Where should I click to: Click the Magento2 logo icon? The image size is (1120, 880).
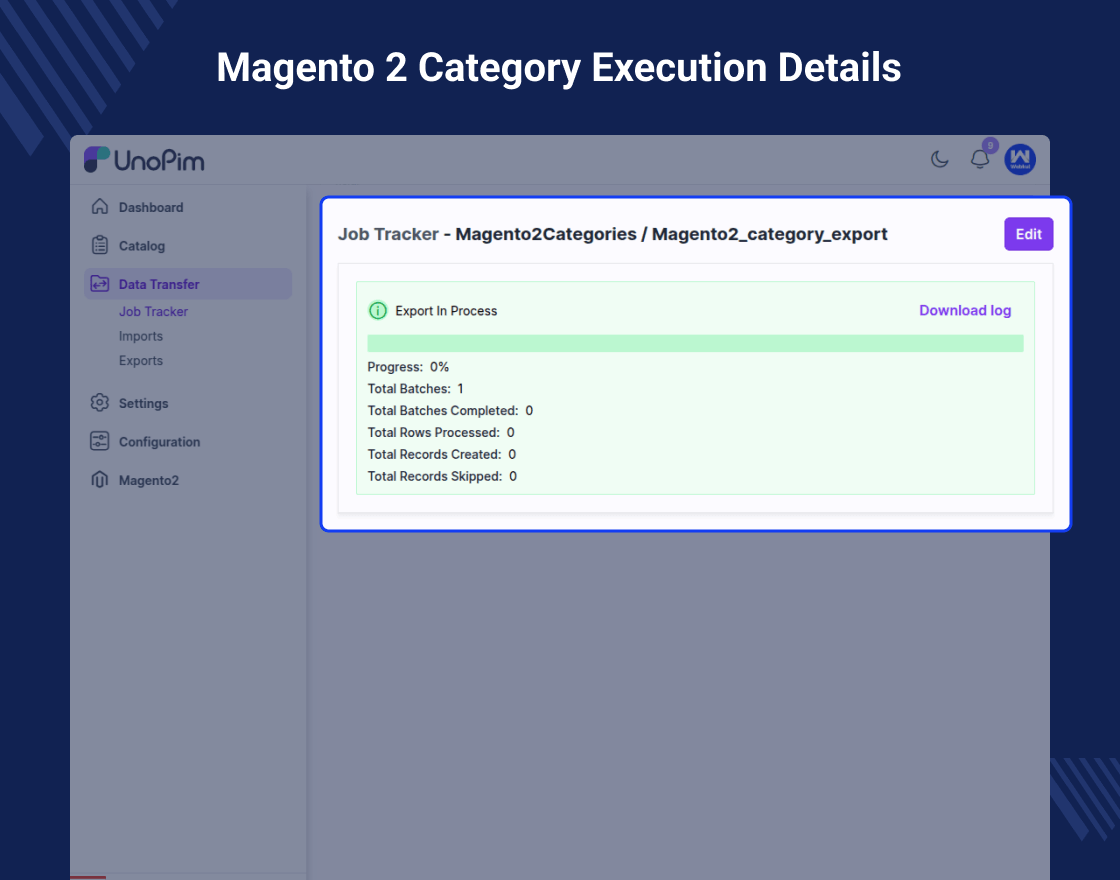(100, 480)
